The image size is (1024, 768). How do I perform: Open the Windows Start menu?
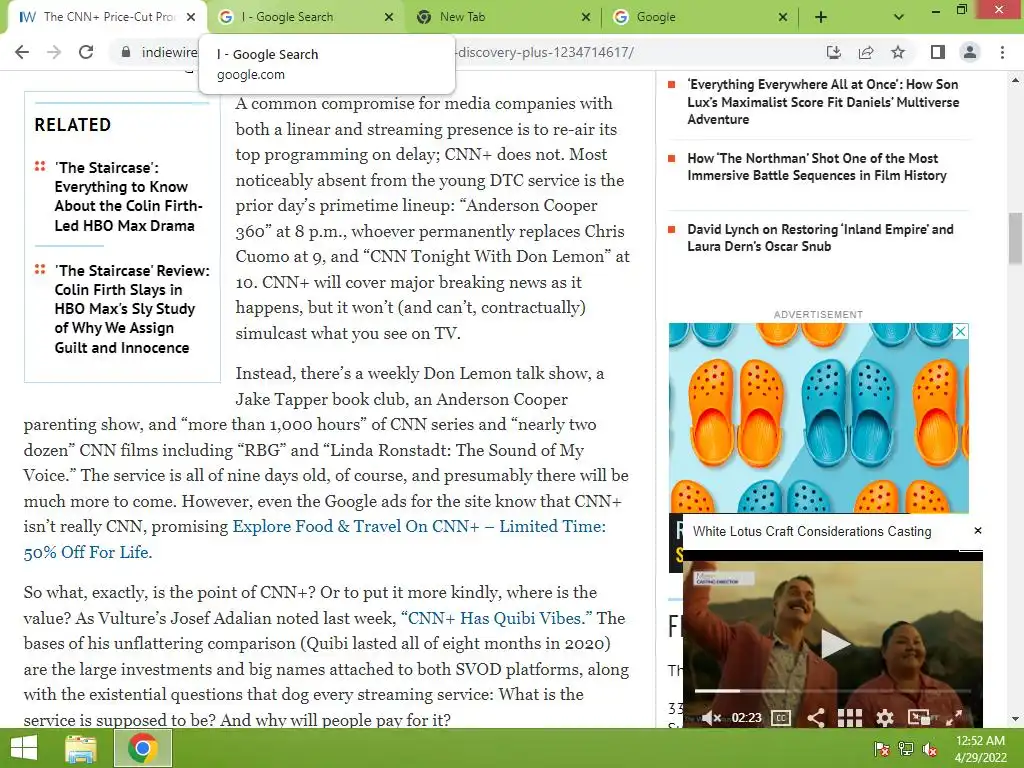click(24, 748)
